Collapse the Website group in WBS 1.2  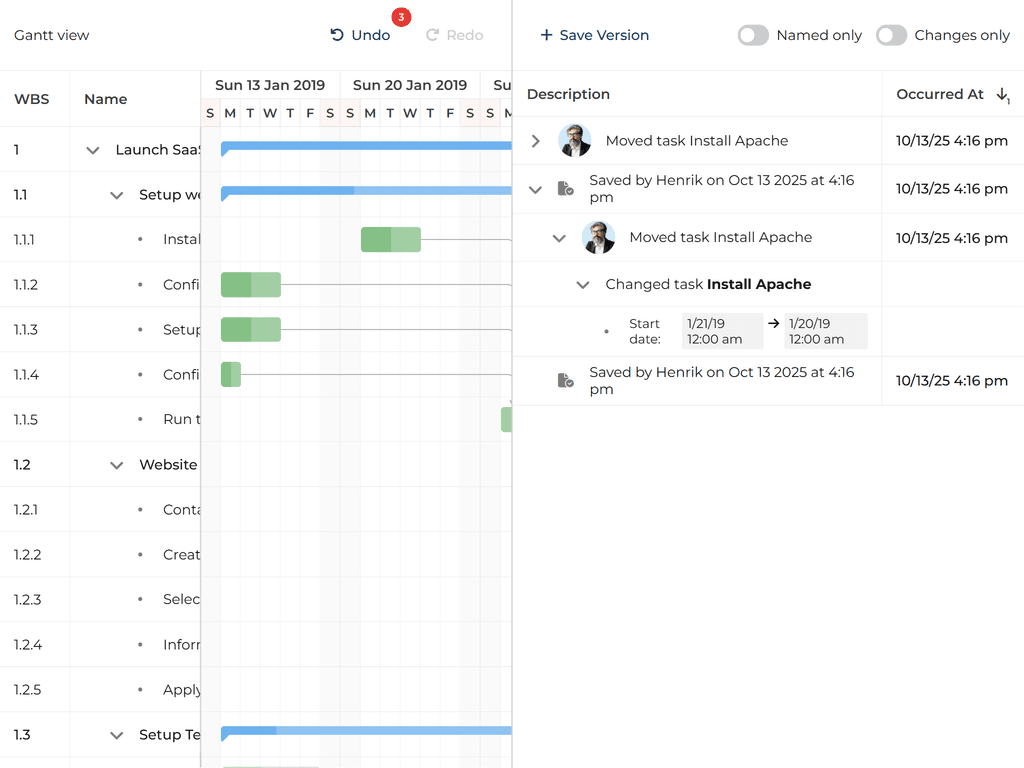[117, 465]
